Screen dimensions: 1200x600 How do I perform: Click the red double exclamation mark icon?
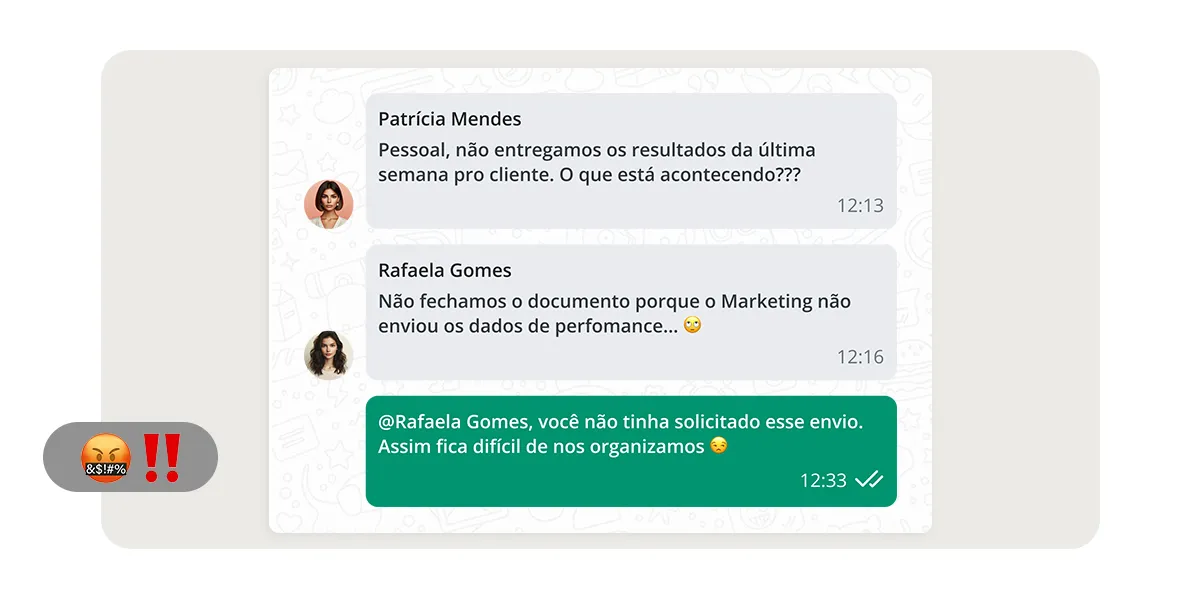(x=161, y=458)
